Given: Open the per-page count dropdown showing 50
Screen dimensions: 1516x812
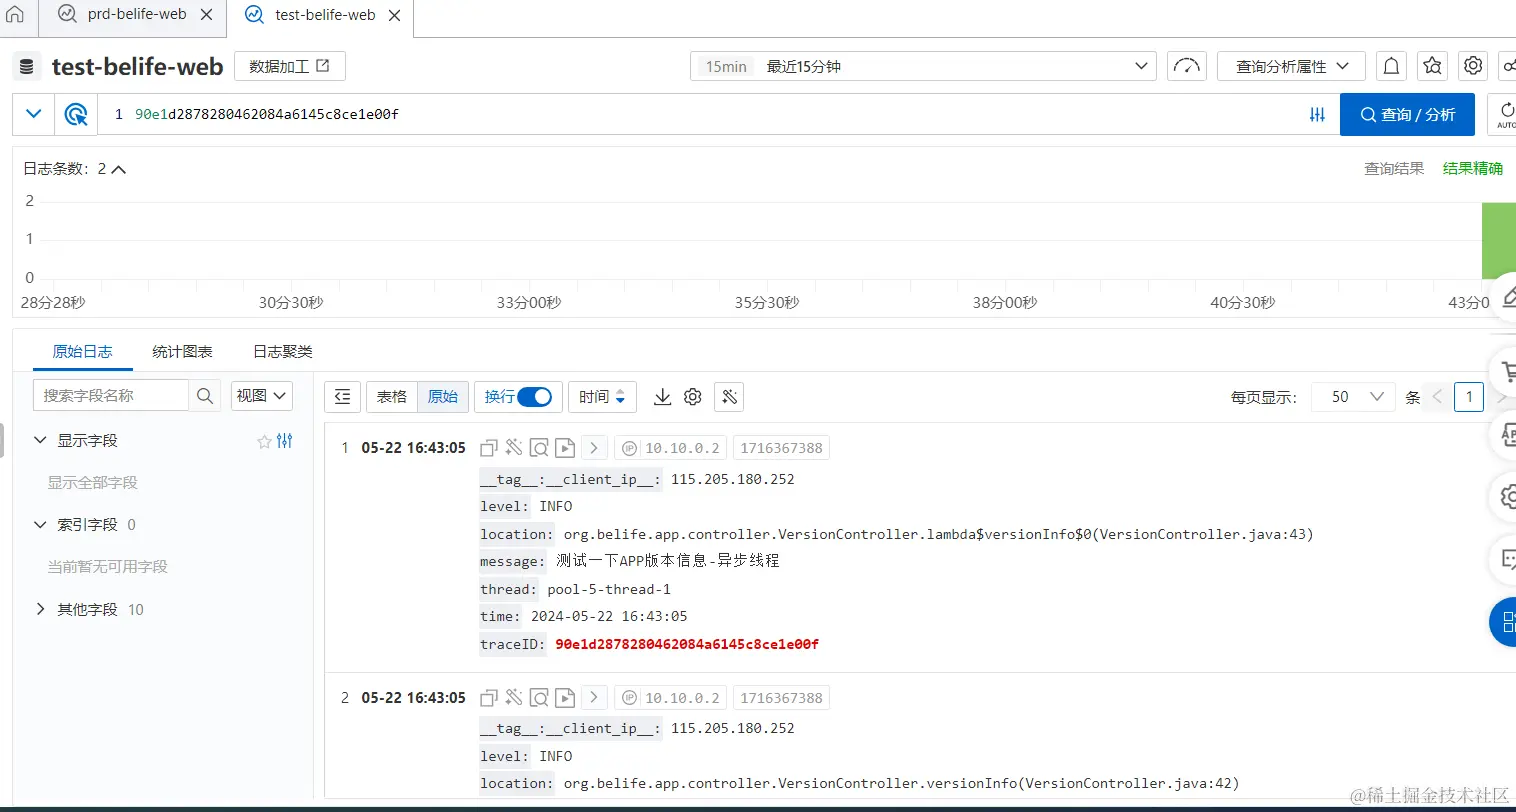Looking at the screenshot, I should (x=1353, y=396).
